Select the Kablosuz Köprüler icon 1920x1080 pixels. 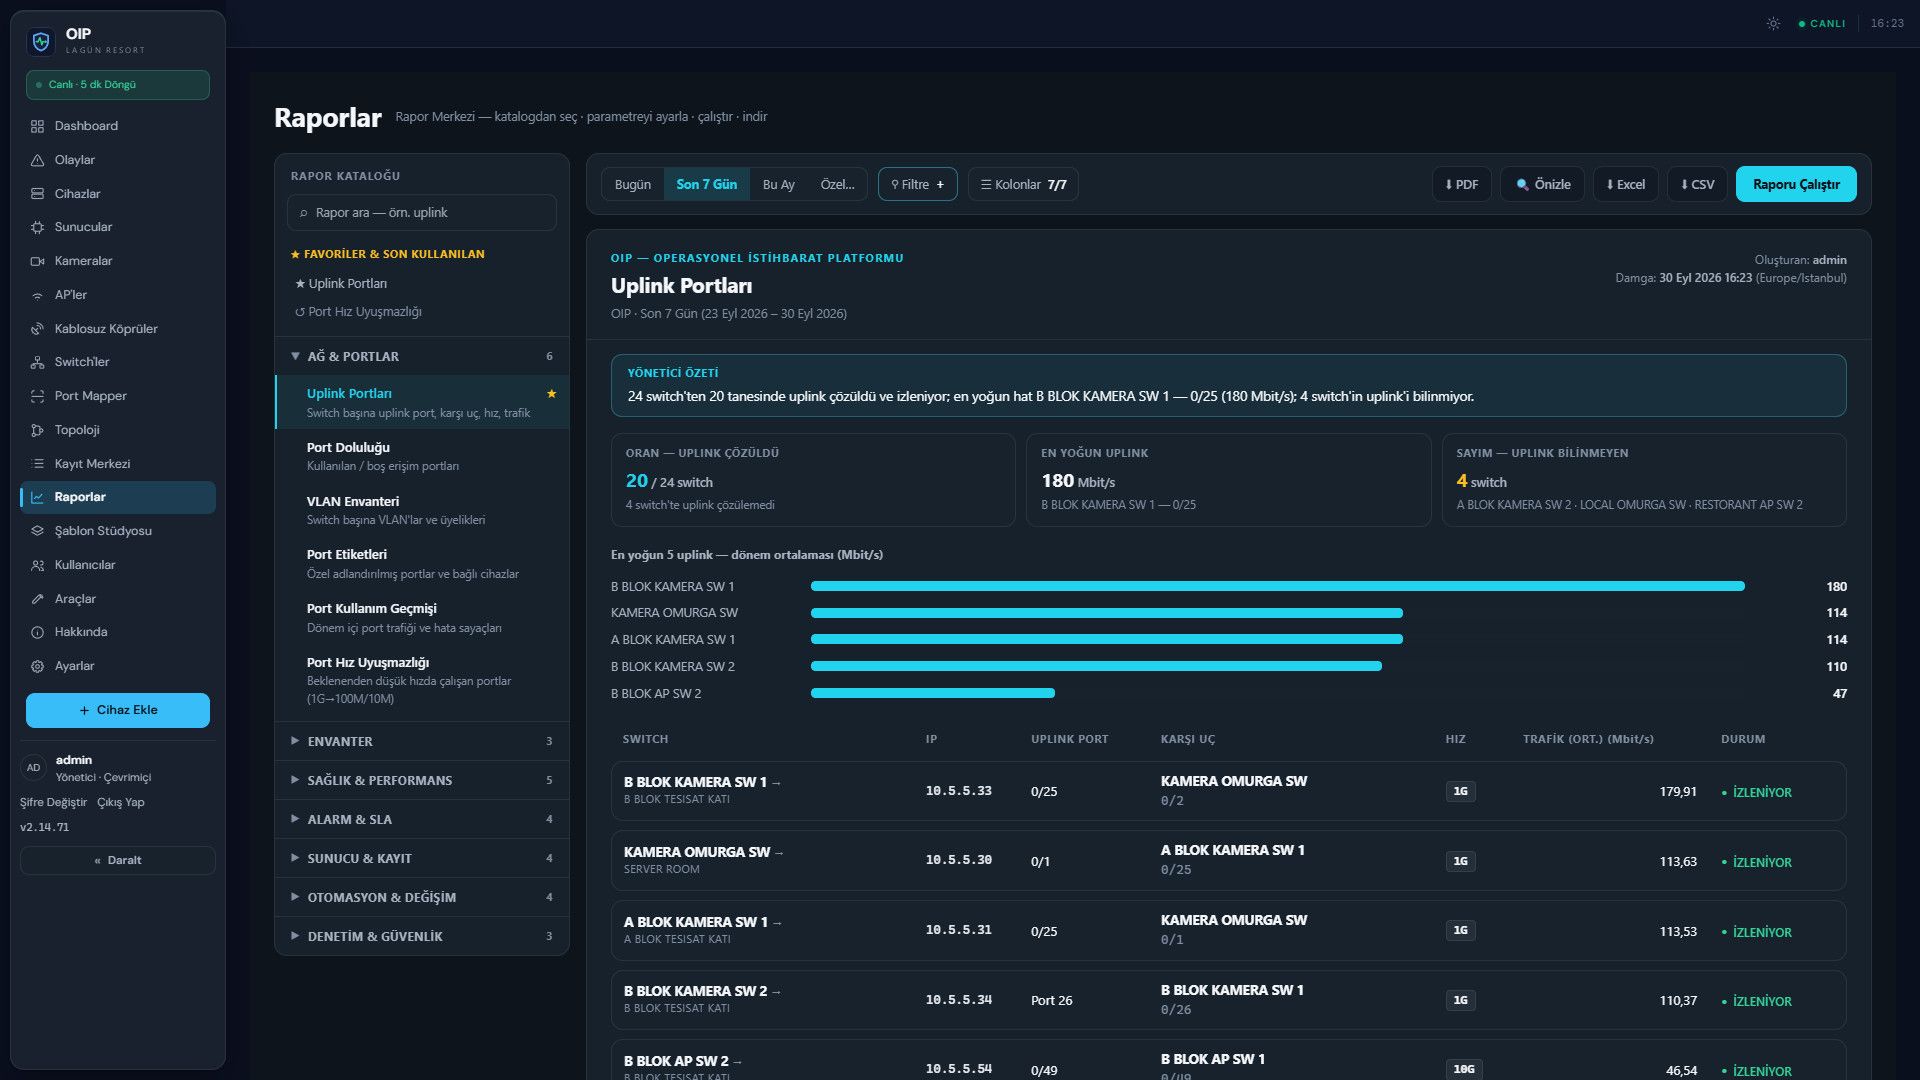coord(37,329)
